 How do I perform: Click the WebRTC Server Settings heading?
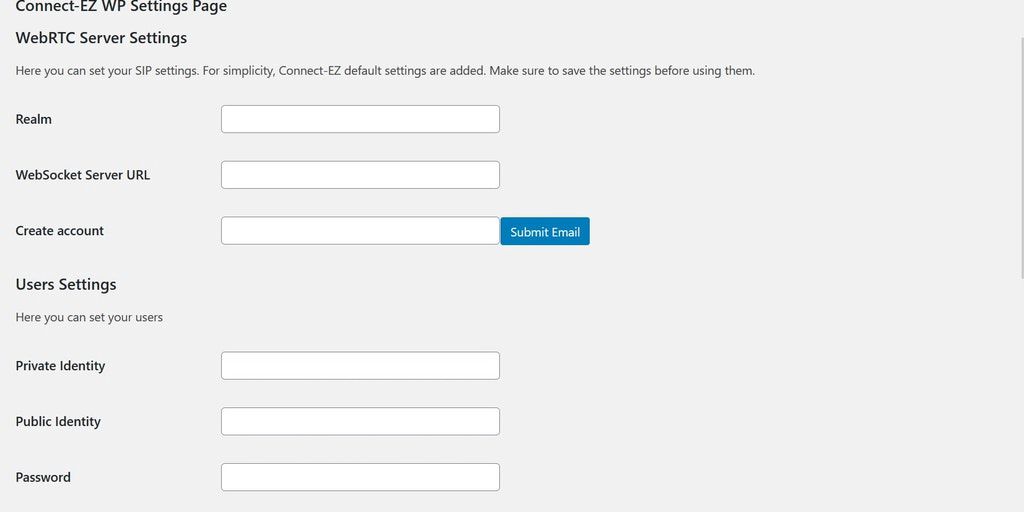coord(101,38)
